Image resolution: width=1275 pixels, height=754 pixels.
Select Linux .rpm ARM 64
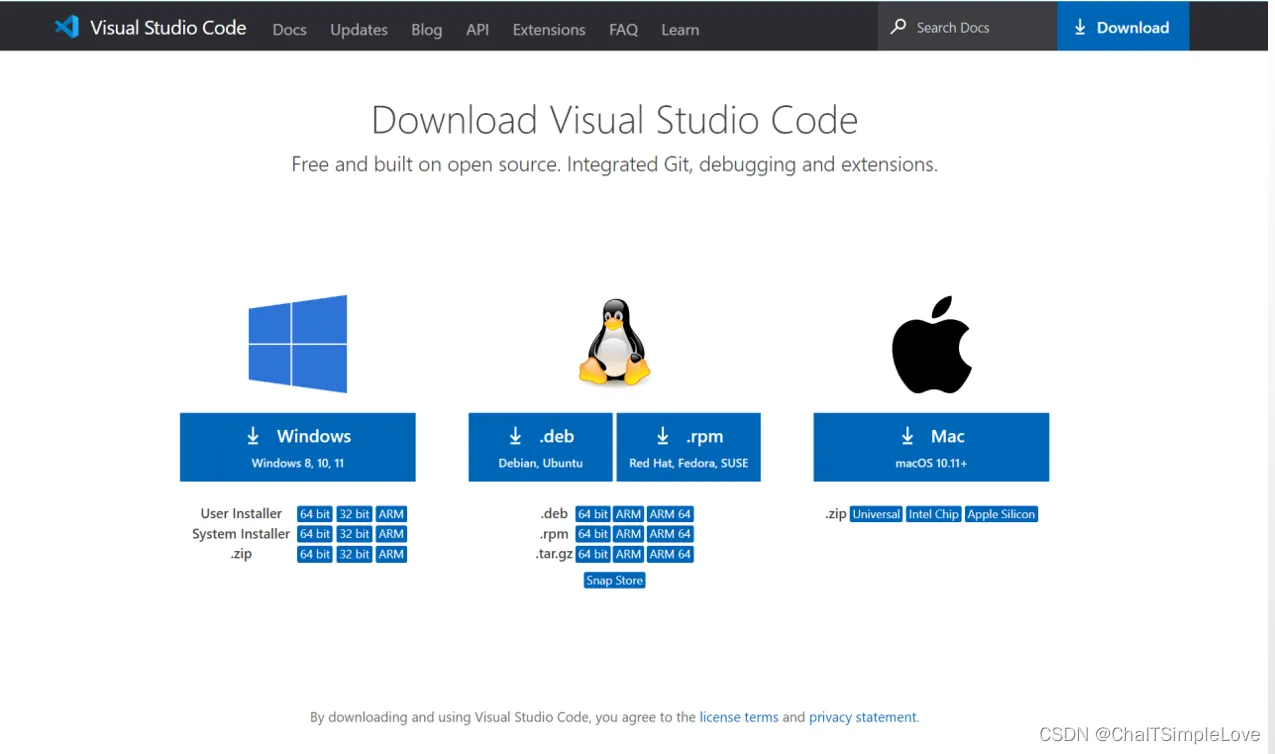(x=670, y=534)
